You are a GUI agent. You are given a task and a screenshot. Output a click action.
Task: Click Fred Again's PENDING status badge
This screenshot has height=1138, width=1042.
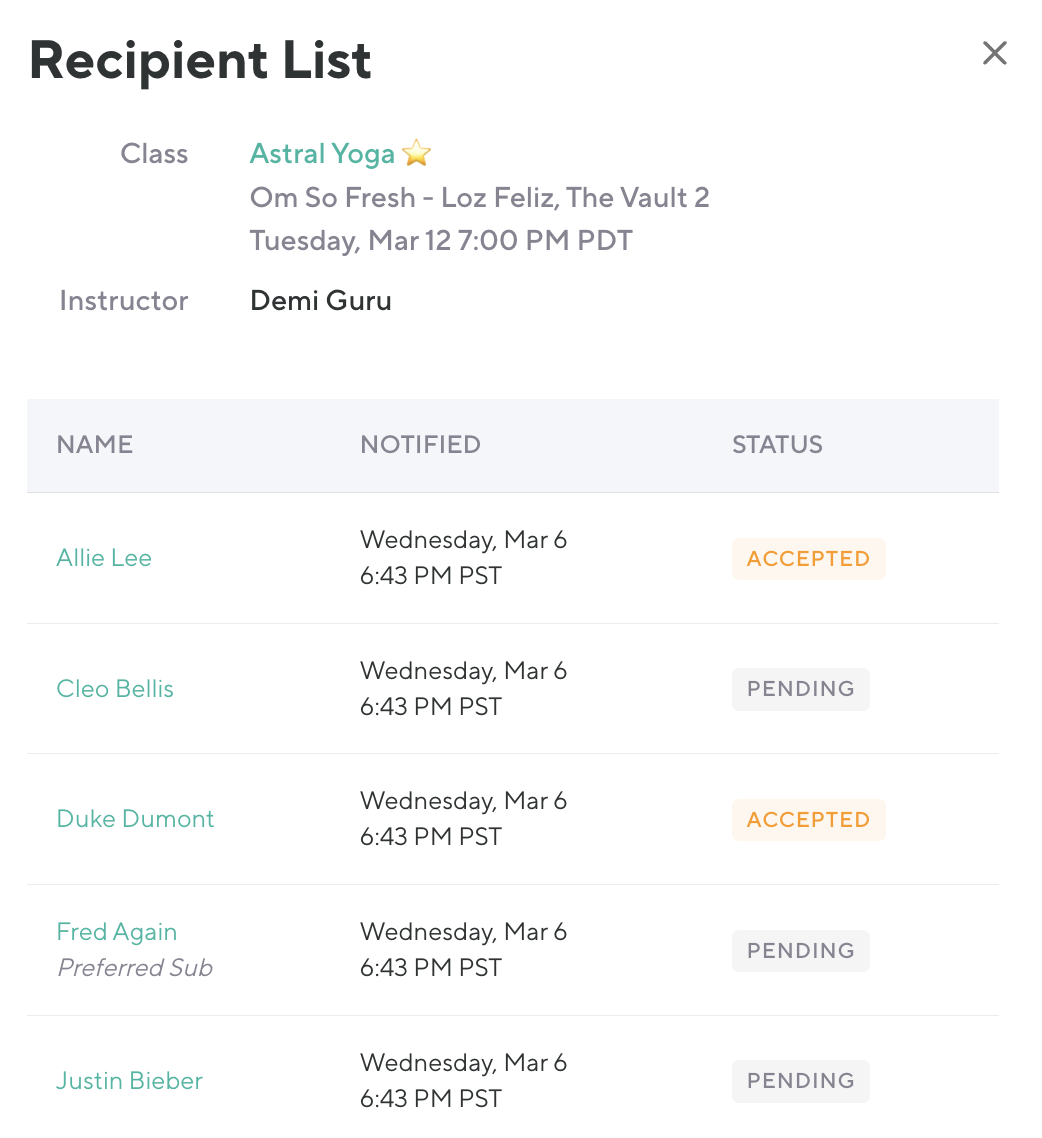tap(800, 951)
